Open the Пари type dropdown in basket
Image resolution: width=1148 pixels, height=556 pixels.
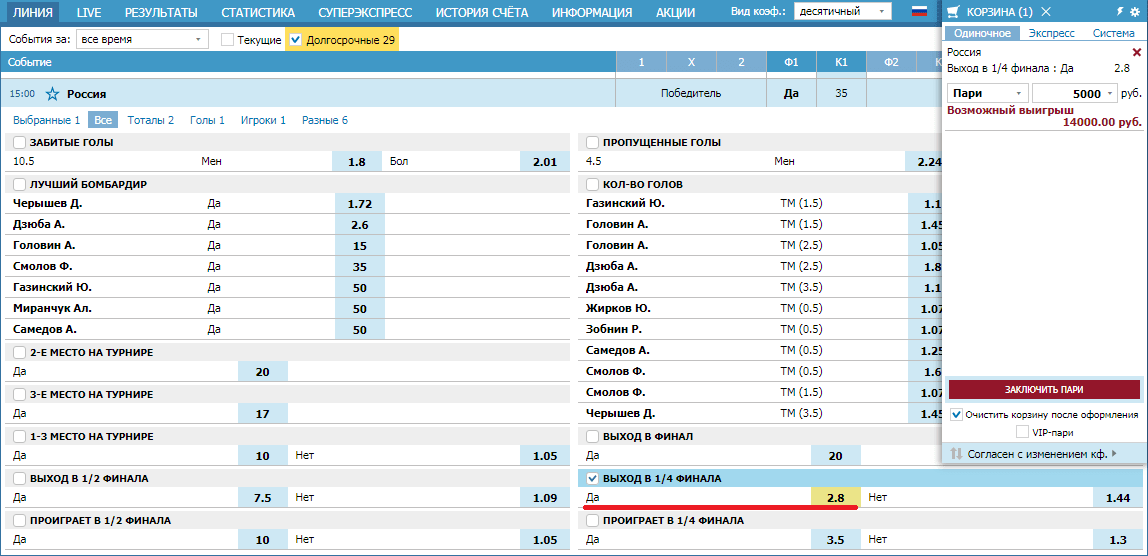pos(988,94)
